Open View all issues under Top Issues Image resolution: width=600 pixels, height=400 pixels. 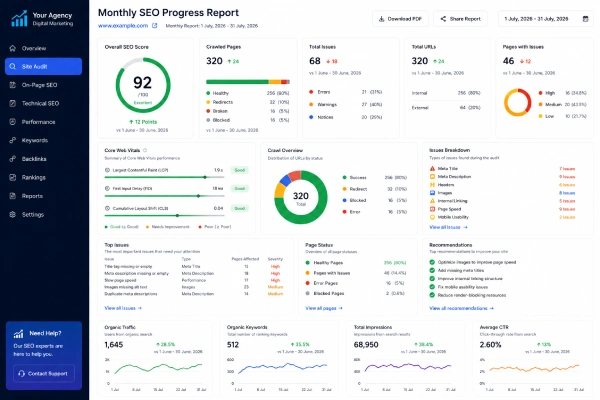click(x=123, y=308)
